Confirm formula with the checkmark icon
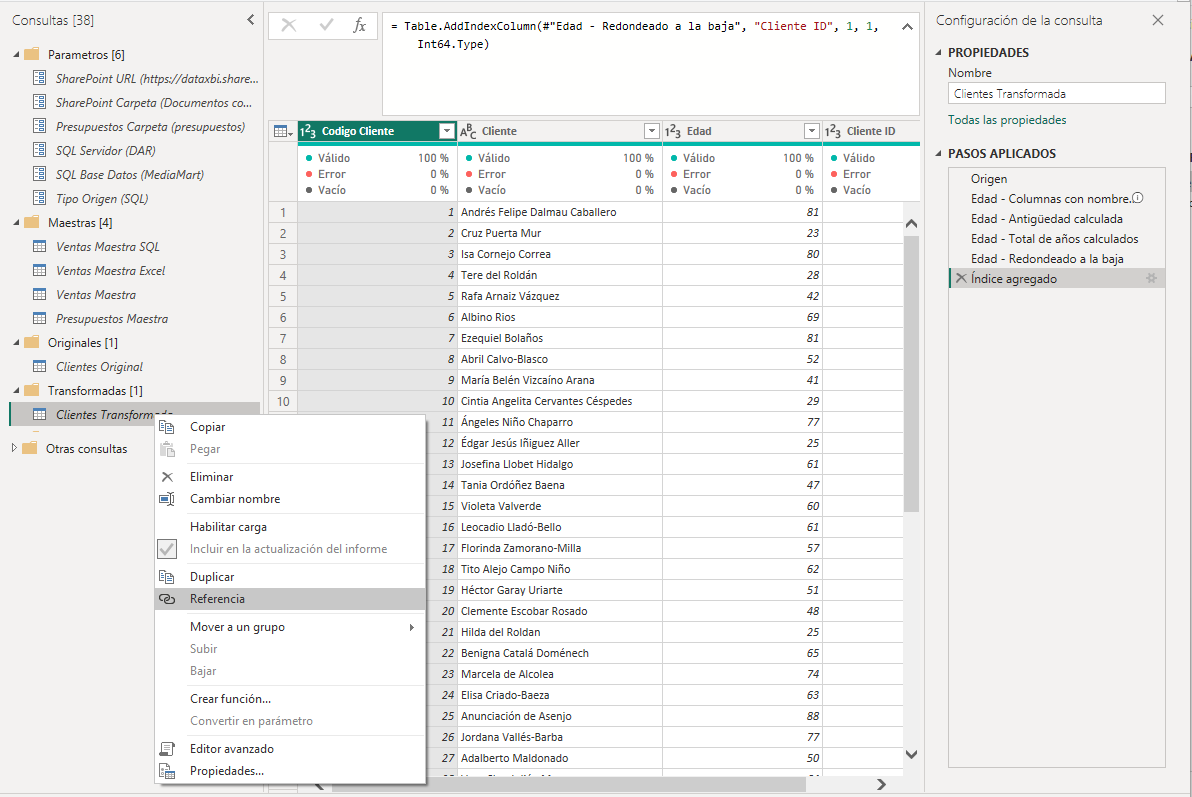1192x797 pixels. click(326, 25)
